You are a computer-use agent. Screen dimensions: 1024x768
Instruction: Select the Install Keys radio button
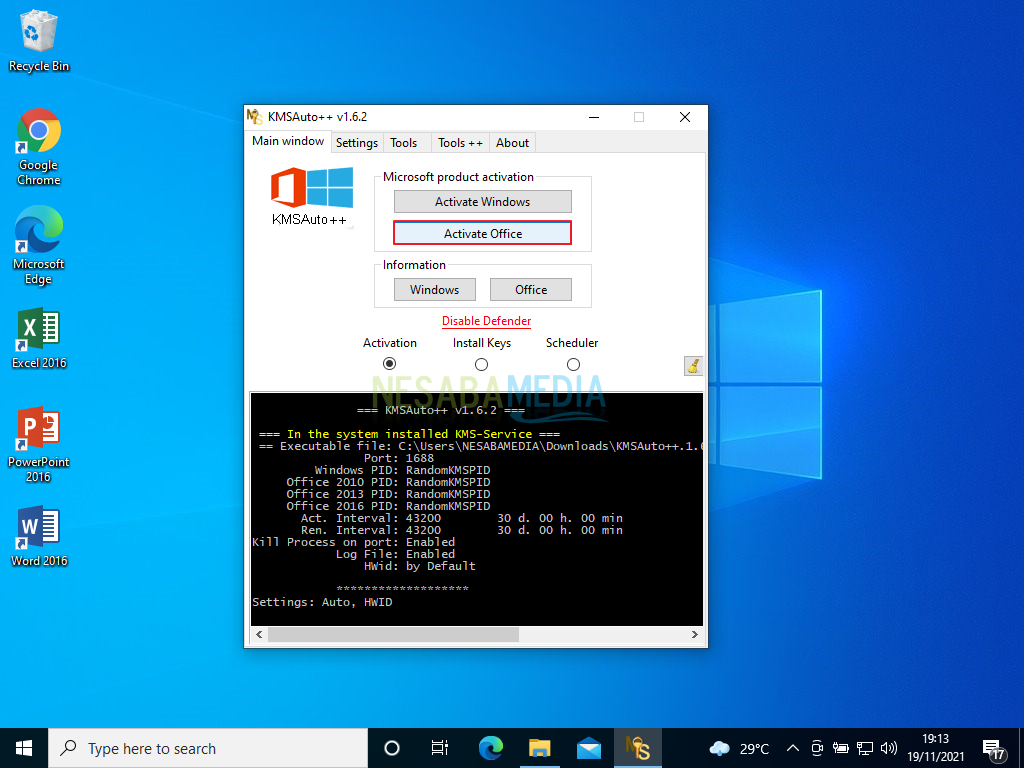[481, 364]
